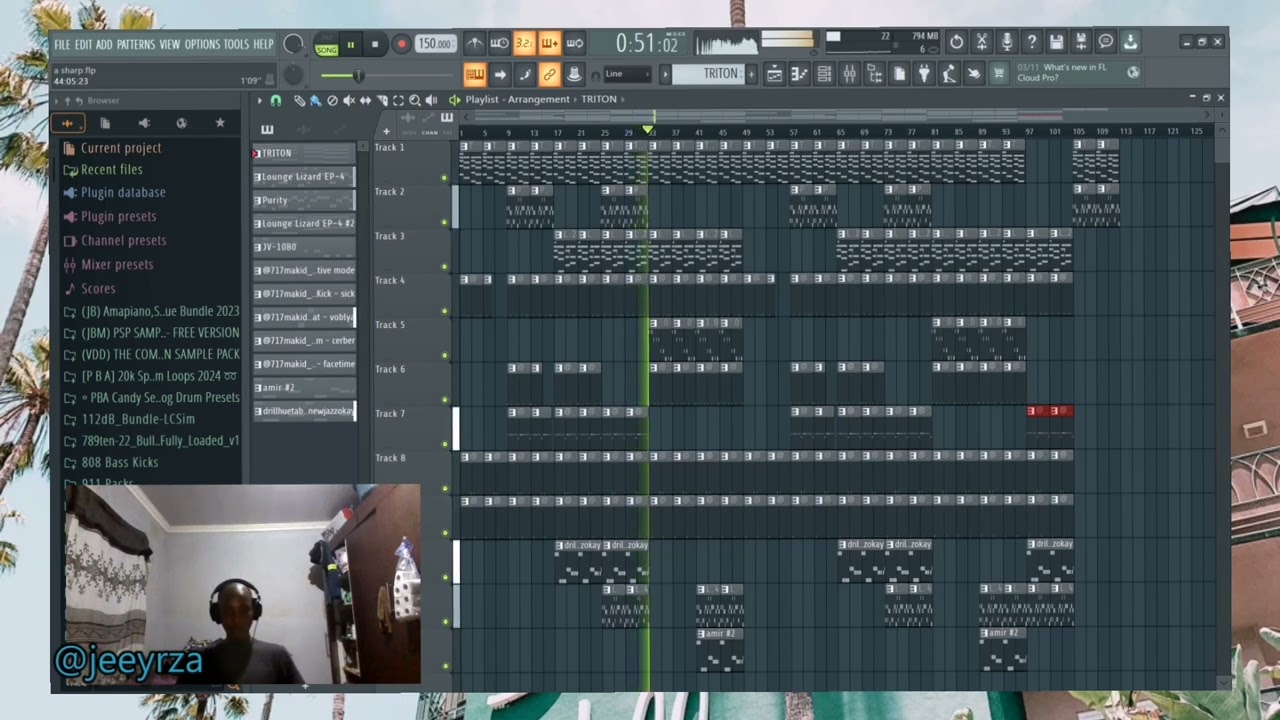
Task: Mute Track 3 with green LED
Action: point(444,267)
